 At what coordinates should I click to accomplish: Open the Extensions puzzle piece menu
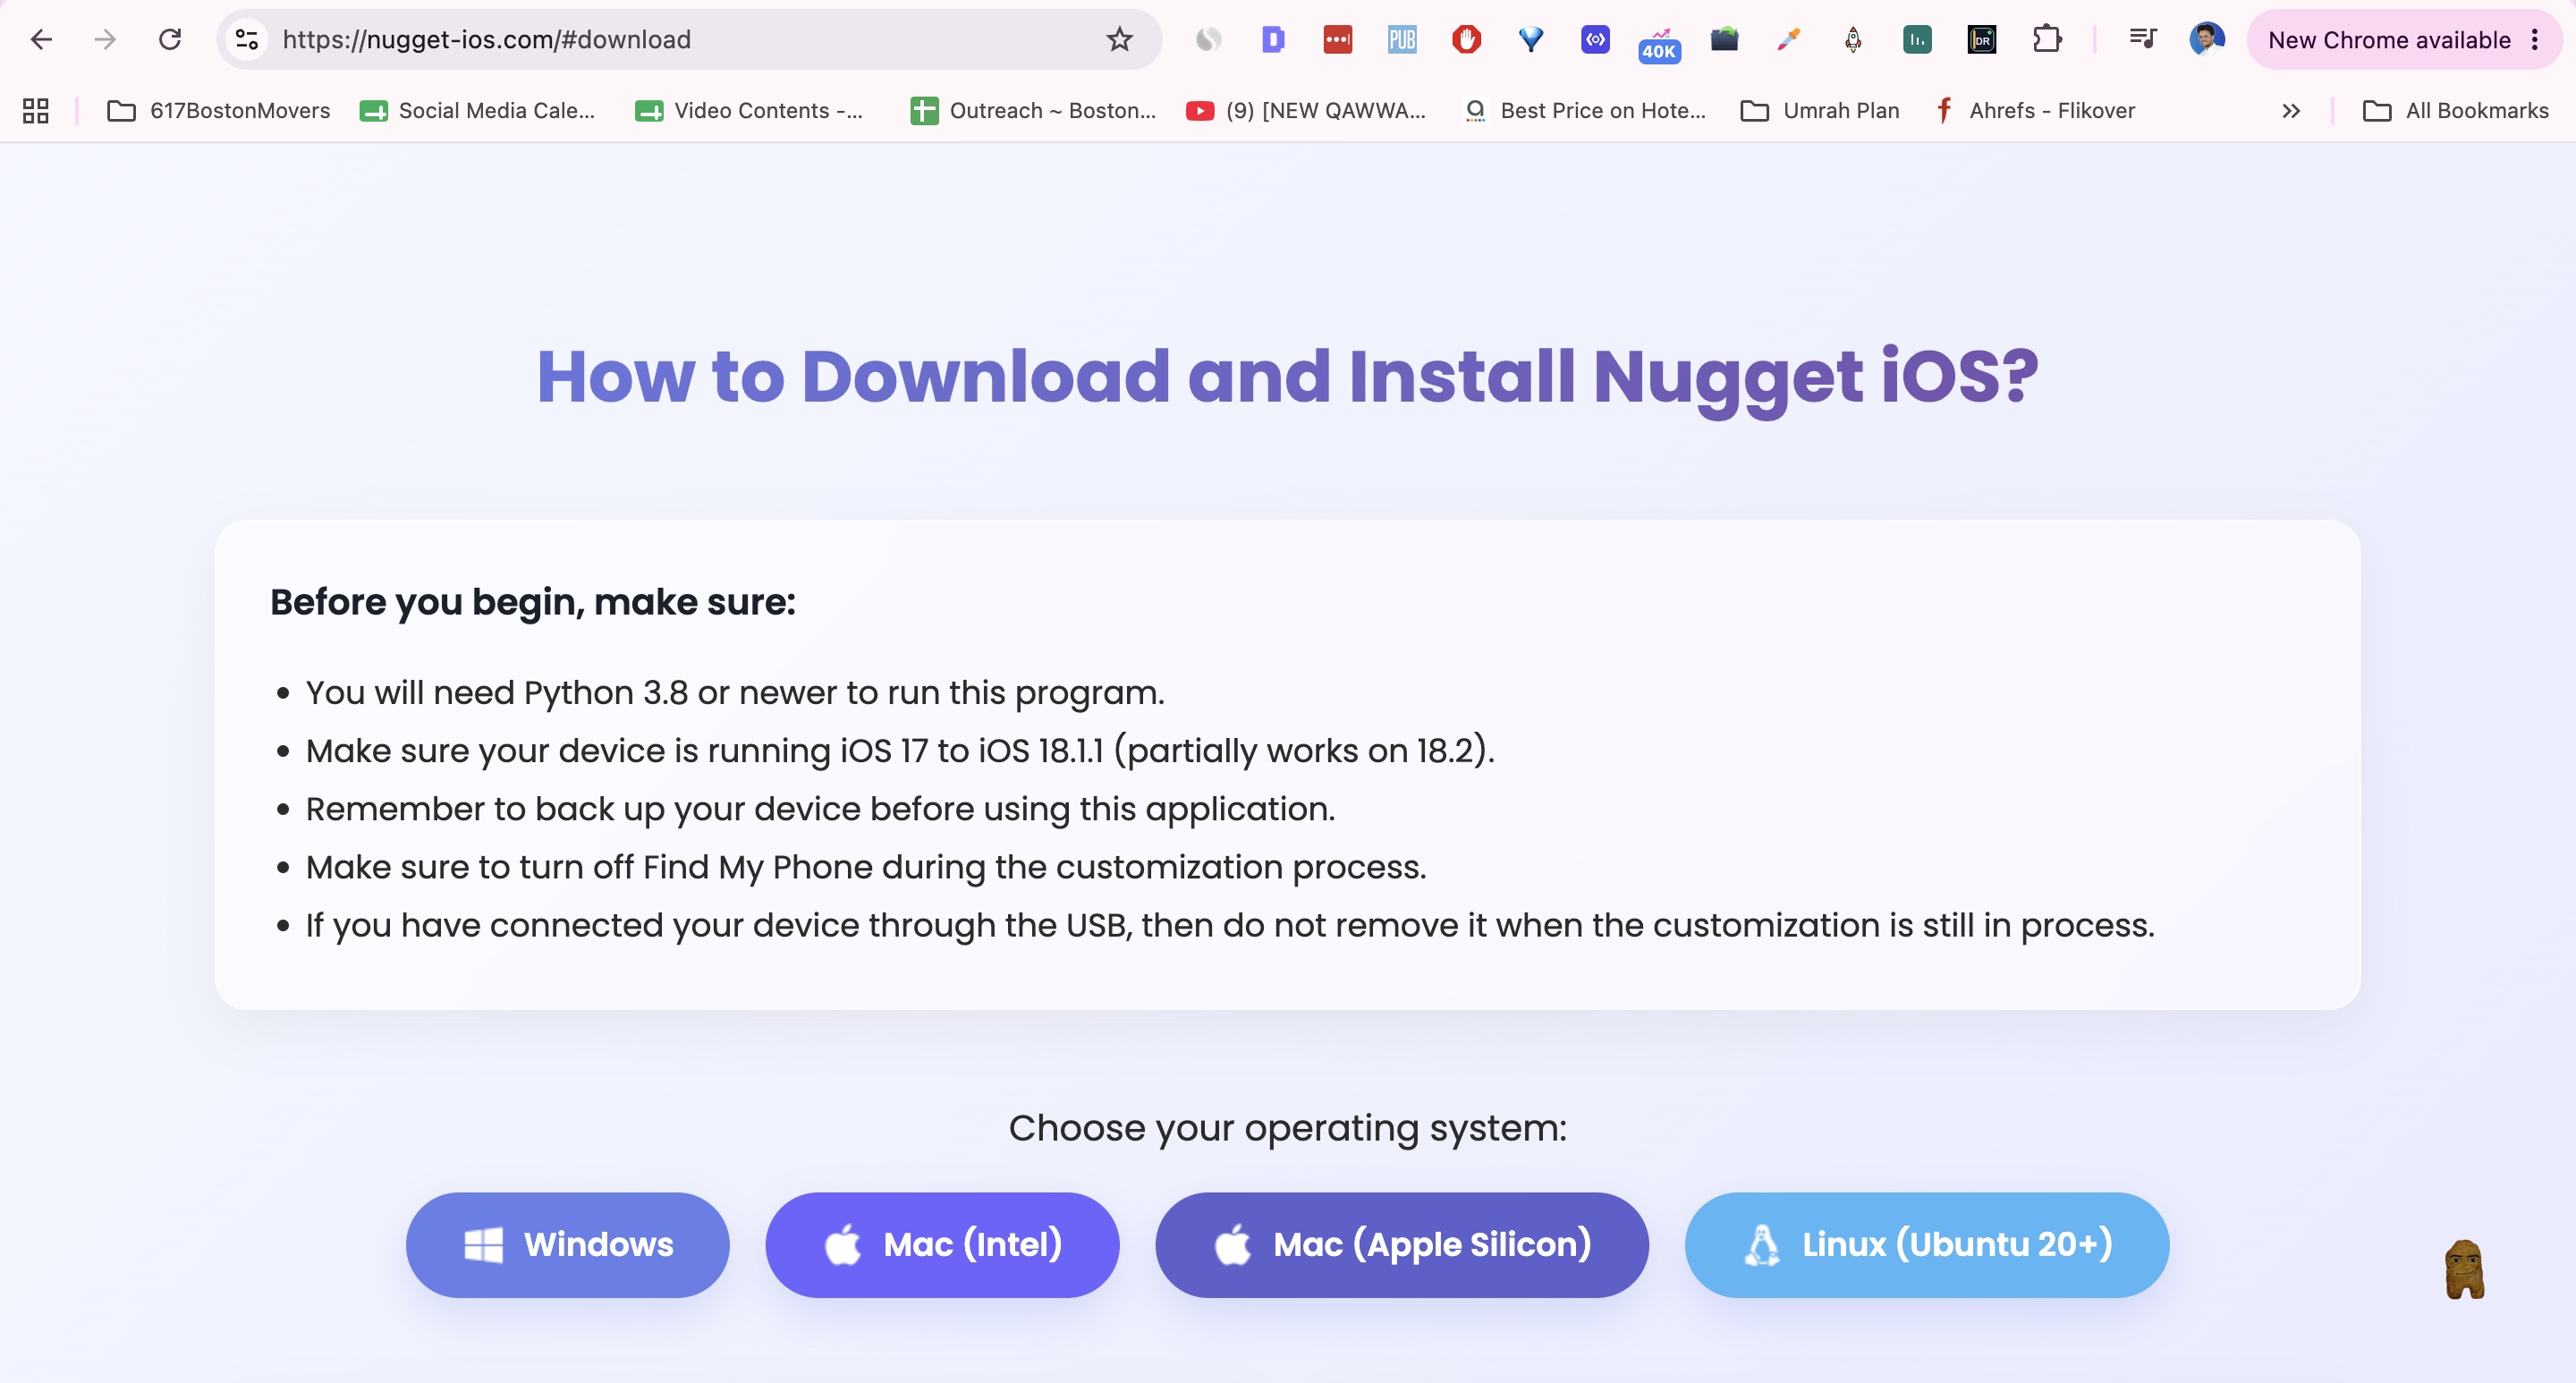(x=2047, y=39)
